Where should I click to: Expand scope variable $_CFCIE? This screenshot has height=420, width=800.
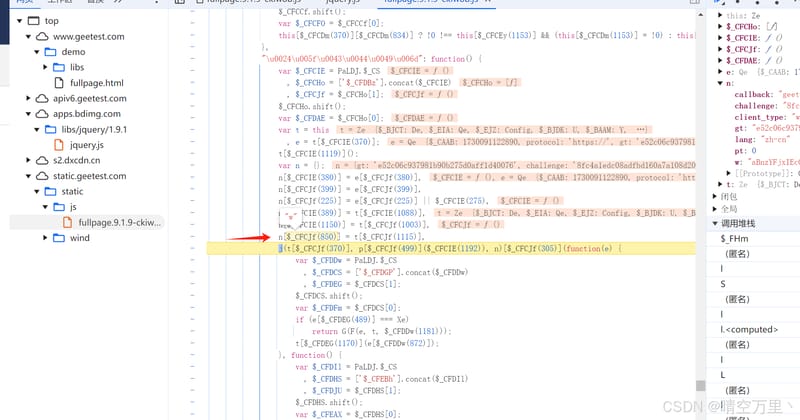(720, 38)
